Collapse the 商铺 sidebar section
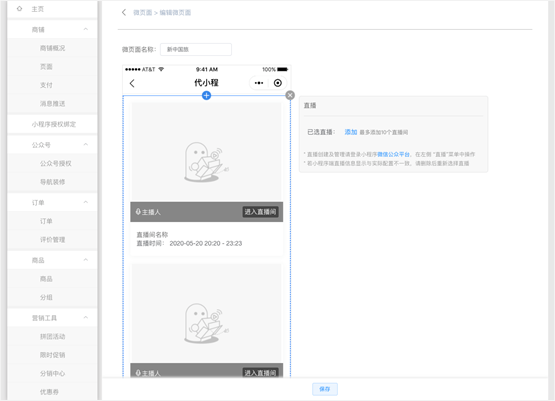The height and width of the screenshot is (401, 555). (x=86, y=29)
